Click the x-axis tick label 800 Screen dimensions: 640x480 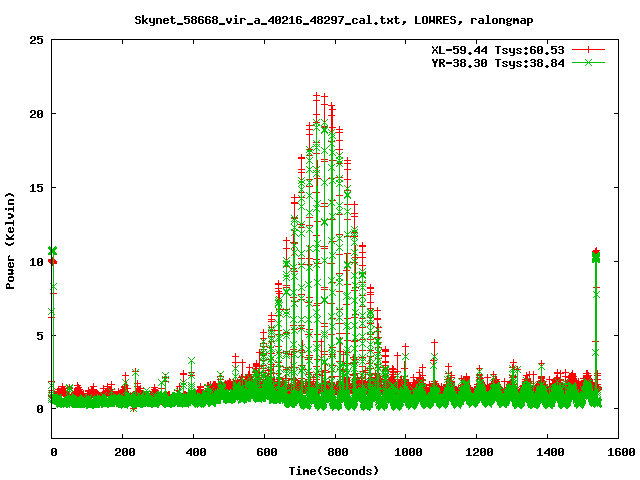[336, 452]
